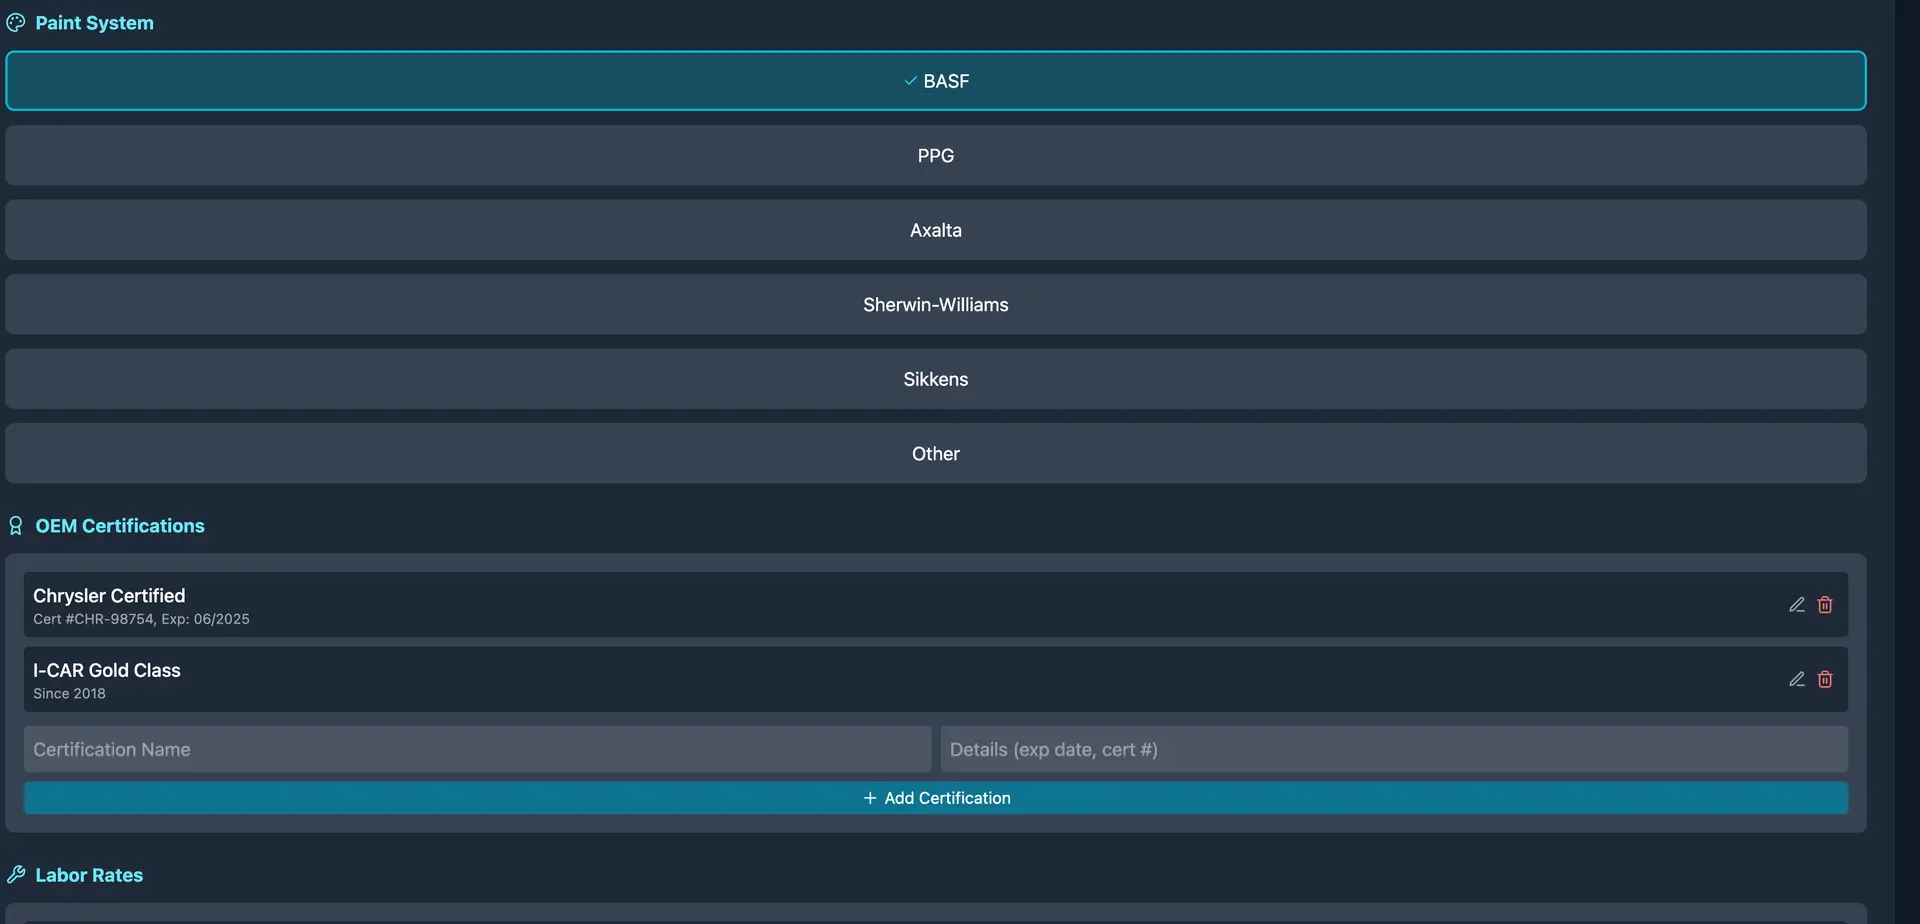Click the Labor Rates heading
Viewport: 1920px width, 924px height.
coord(89,875)
